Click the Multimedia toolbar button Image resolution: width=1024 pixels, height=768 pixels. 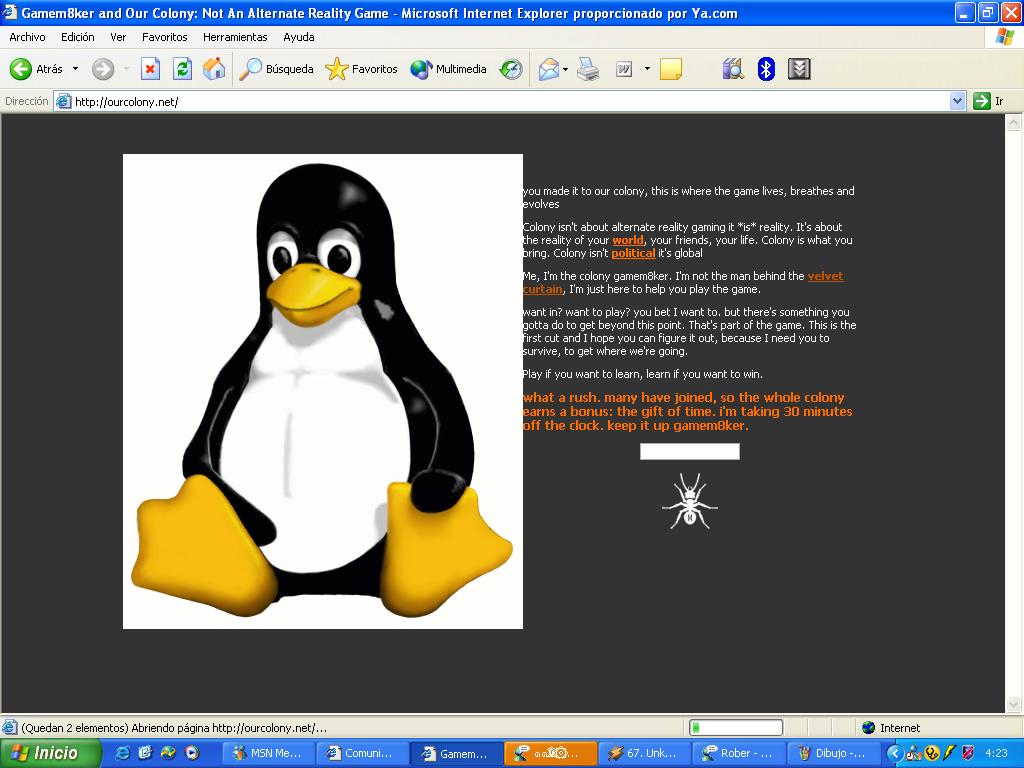(x=449, y=69)
